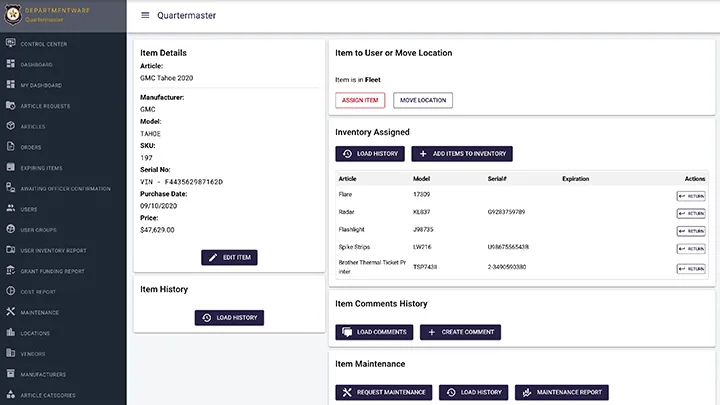Return the Spike Strips item
Image resolution: width=720 pixels, height=405 pixels.
point(691,249)
